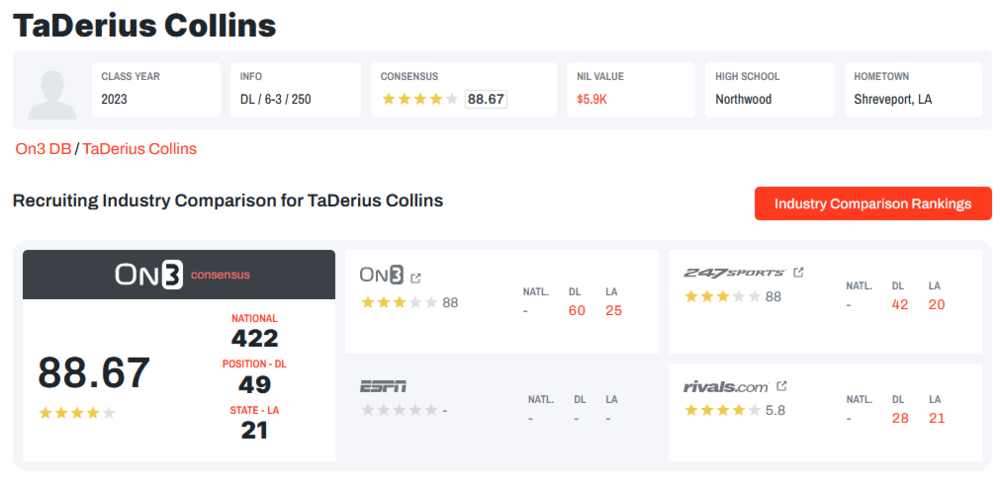Click the 247Sports logo
Image resolution: width=1000 pixels, height=483 pixels.
735,272
